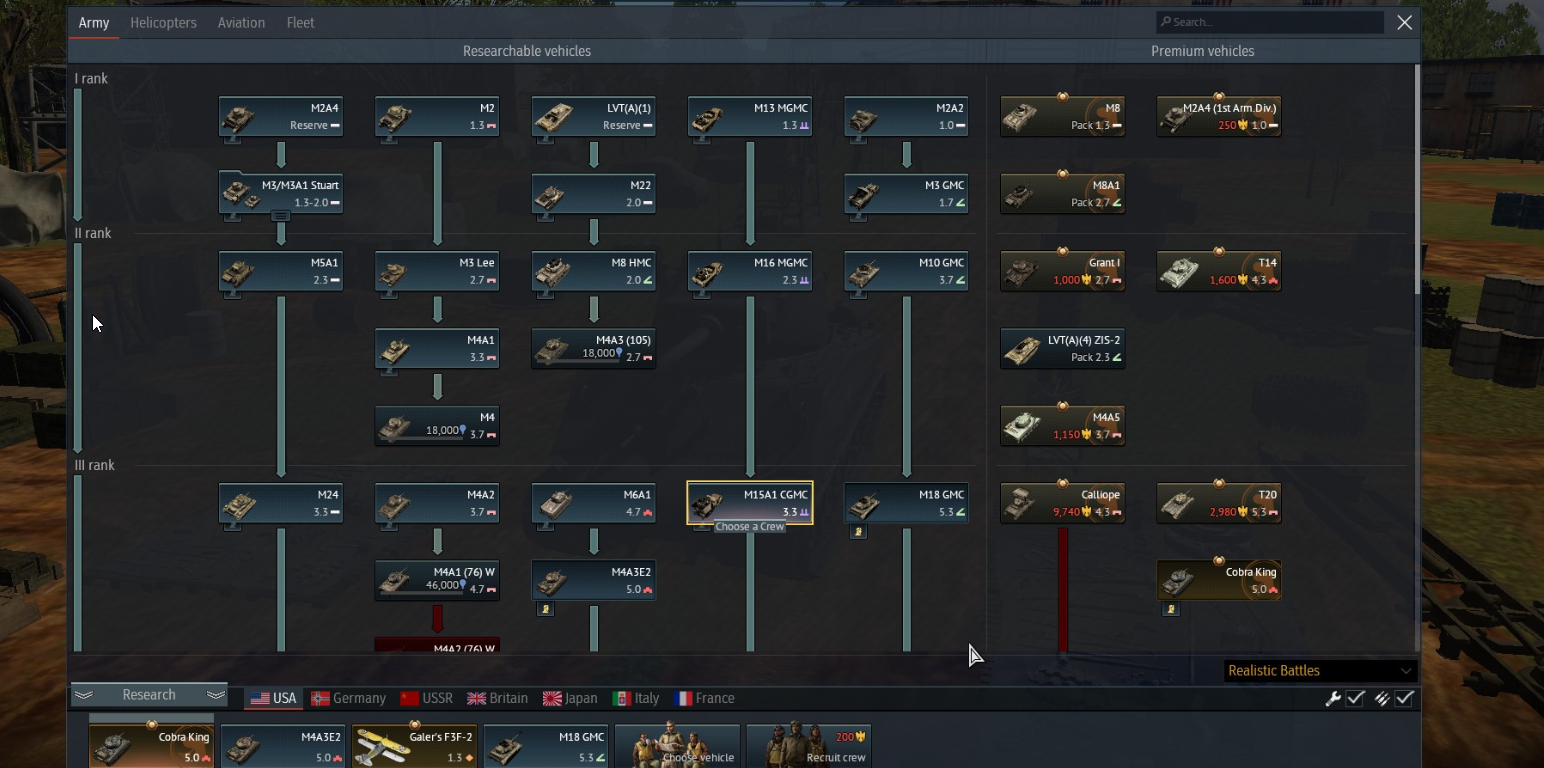Switch to the France nation tab
The height and width of the screenshot is (768, 1544).
coord(705,699)
